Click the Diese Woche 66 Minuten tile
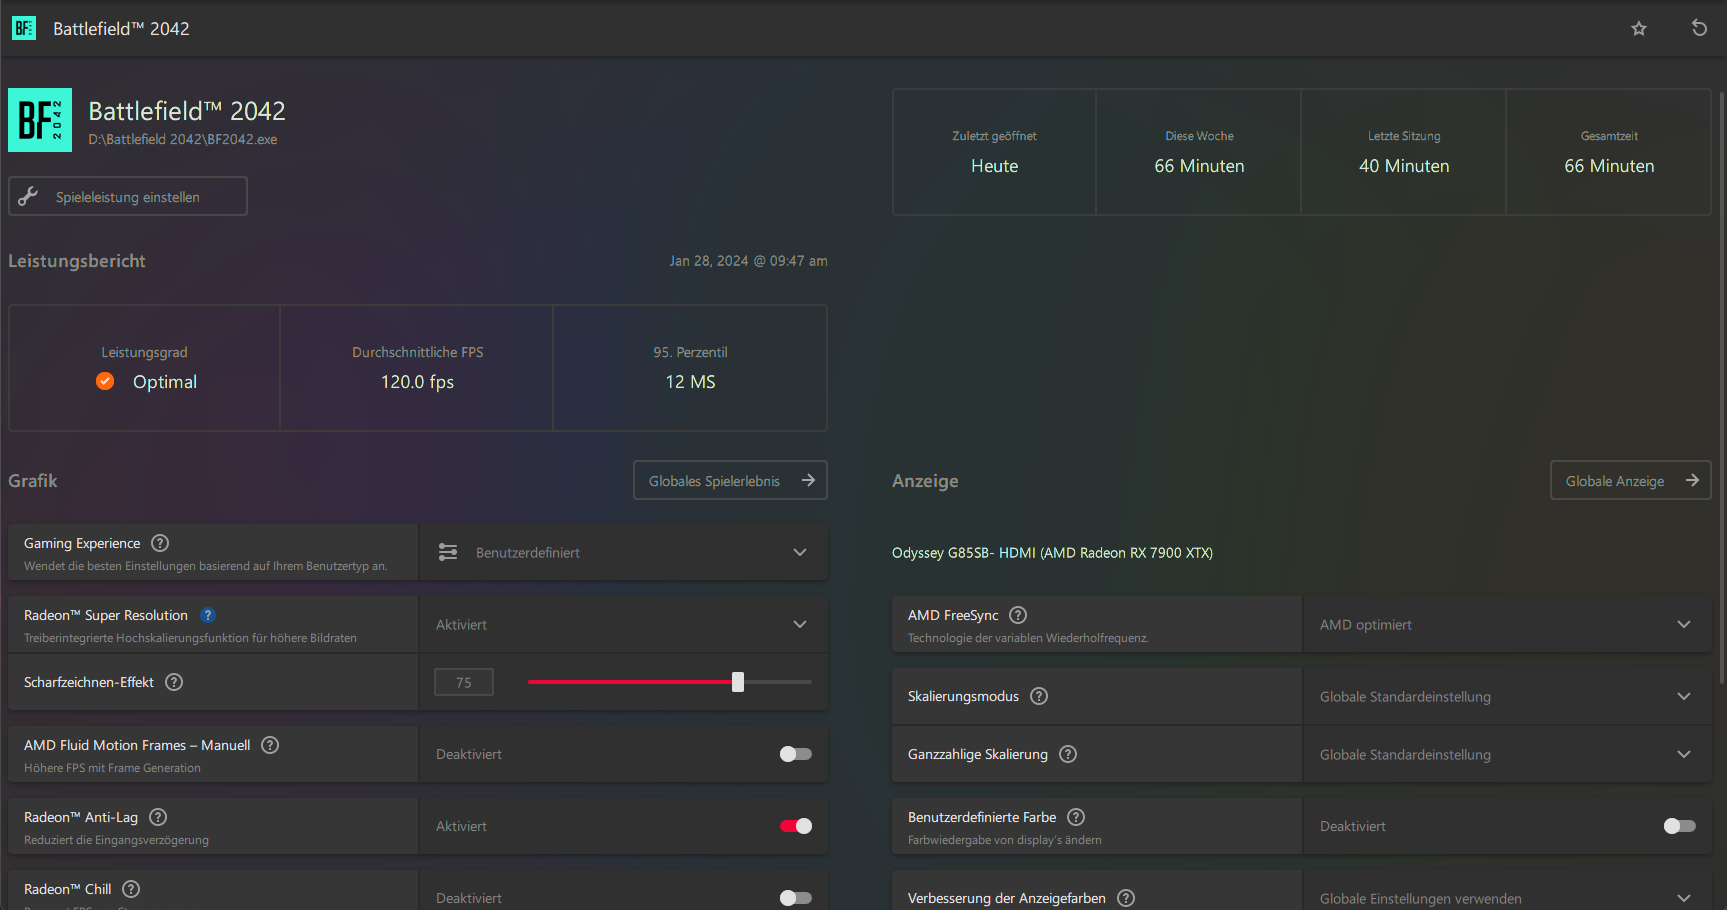The width and height of the screenshot is (1727, 910). pyautogui.click(x=1199, y=152)
